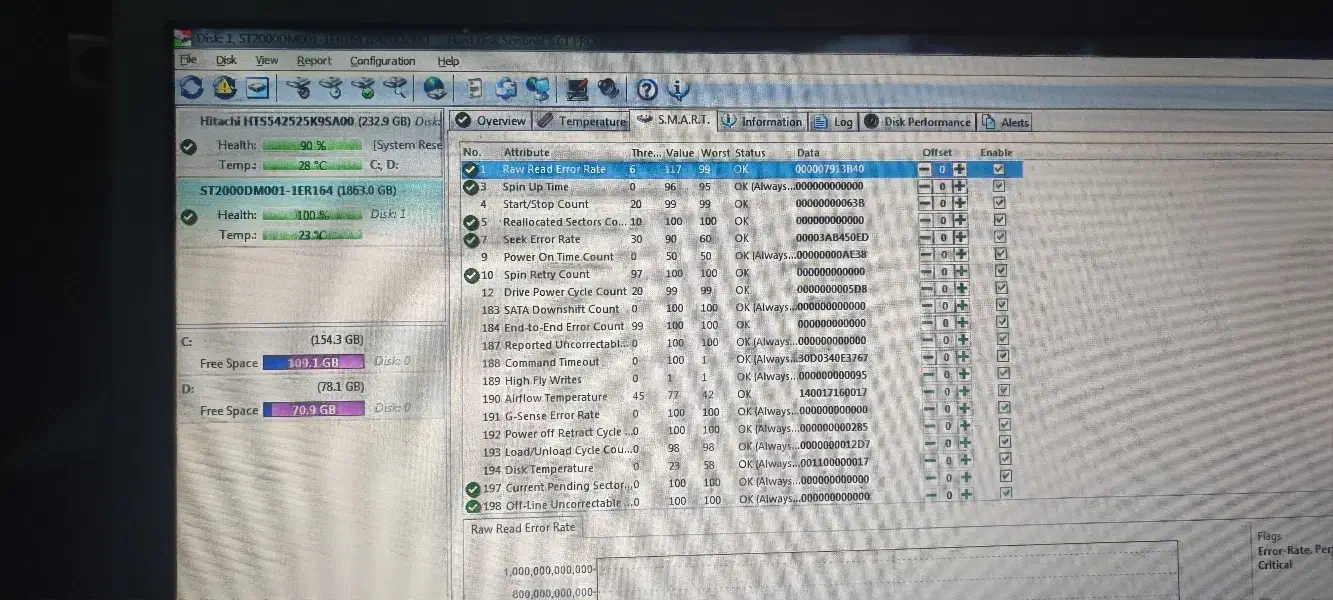Open the View menu
Image resolution: width=1333 pixels, height=600 pixels.
coord(267,61)
